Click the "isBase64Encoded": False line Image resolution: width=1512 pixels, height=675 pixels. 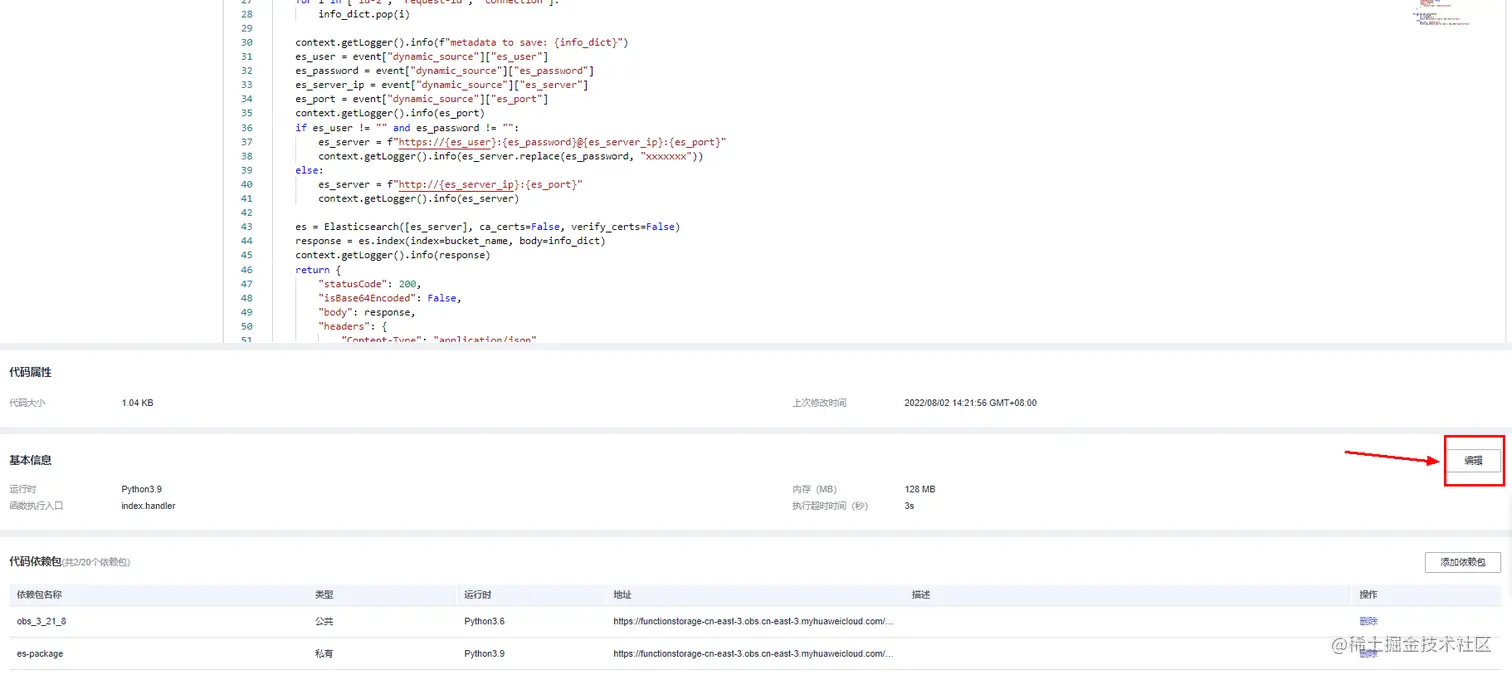tap(390, 298)
